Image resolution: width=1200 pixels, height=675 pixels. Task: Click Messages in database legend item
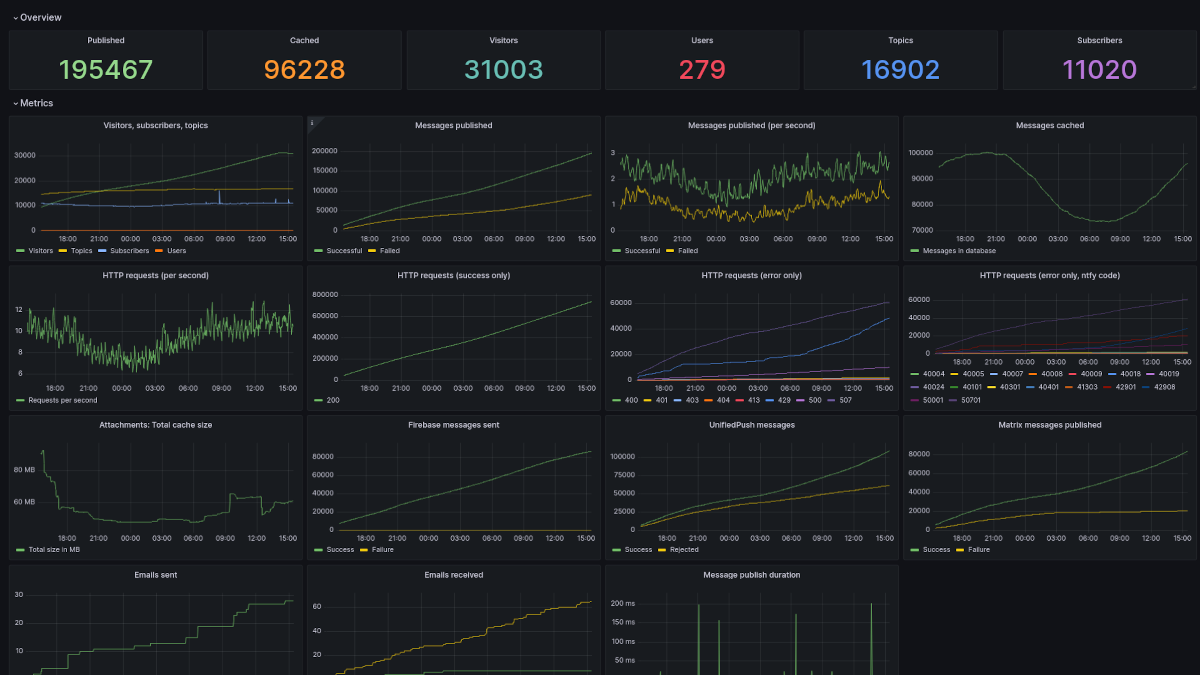pos(957,251)
